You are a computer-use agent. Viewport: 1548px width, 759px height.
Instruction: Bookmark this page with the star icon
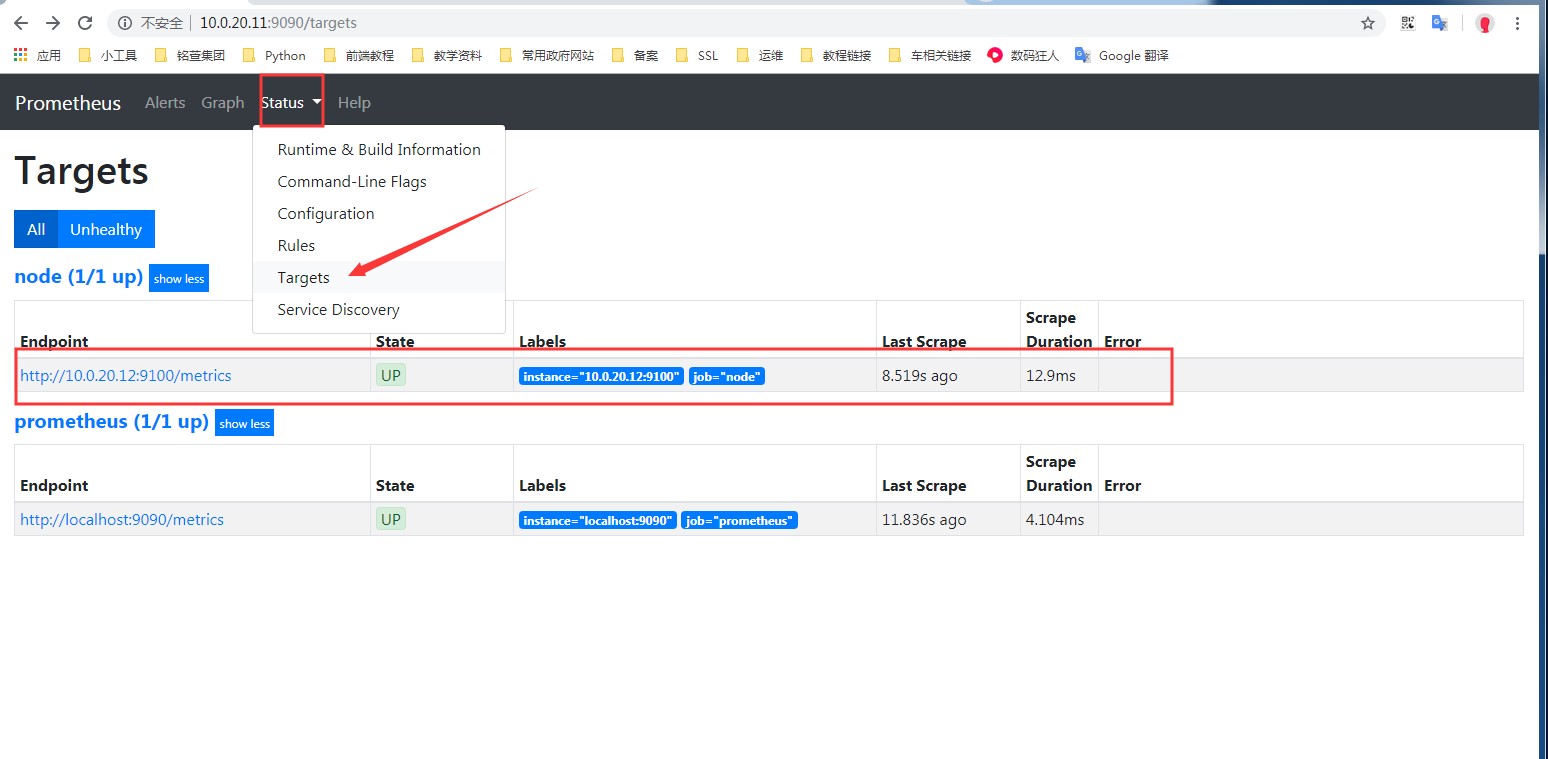1368,23
